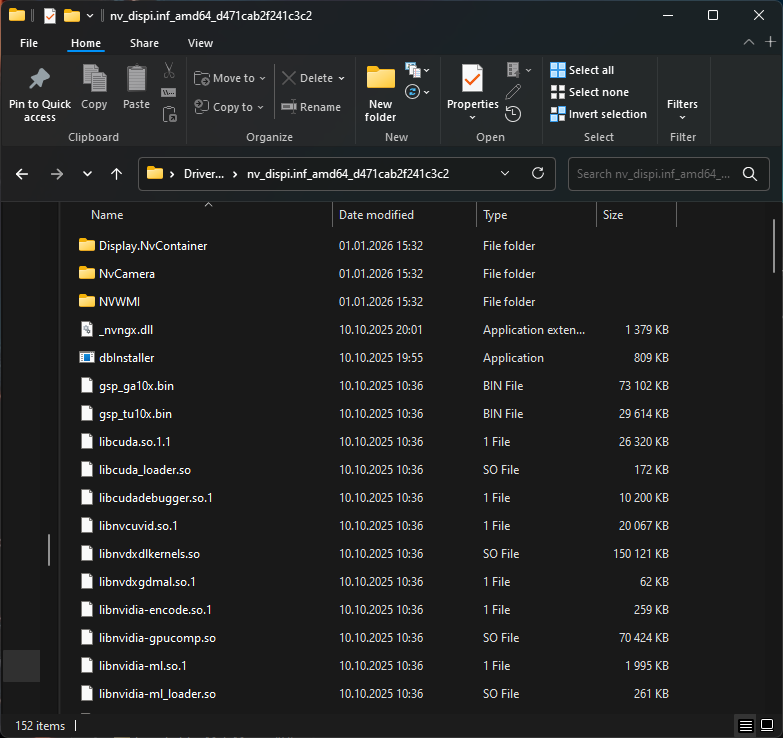Select the Home ribbon tab
Image resolution: width=783 pixels, height=738 pixels.
click(x=86, y=43)
